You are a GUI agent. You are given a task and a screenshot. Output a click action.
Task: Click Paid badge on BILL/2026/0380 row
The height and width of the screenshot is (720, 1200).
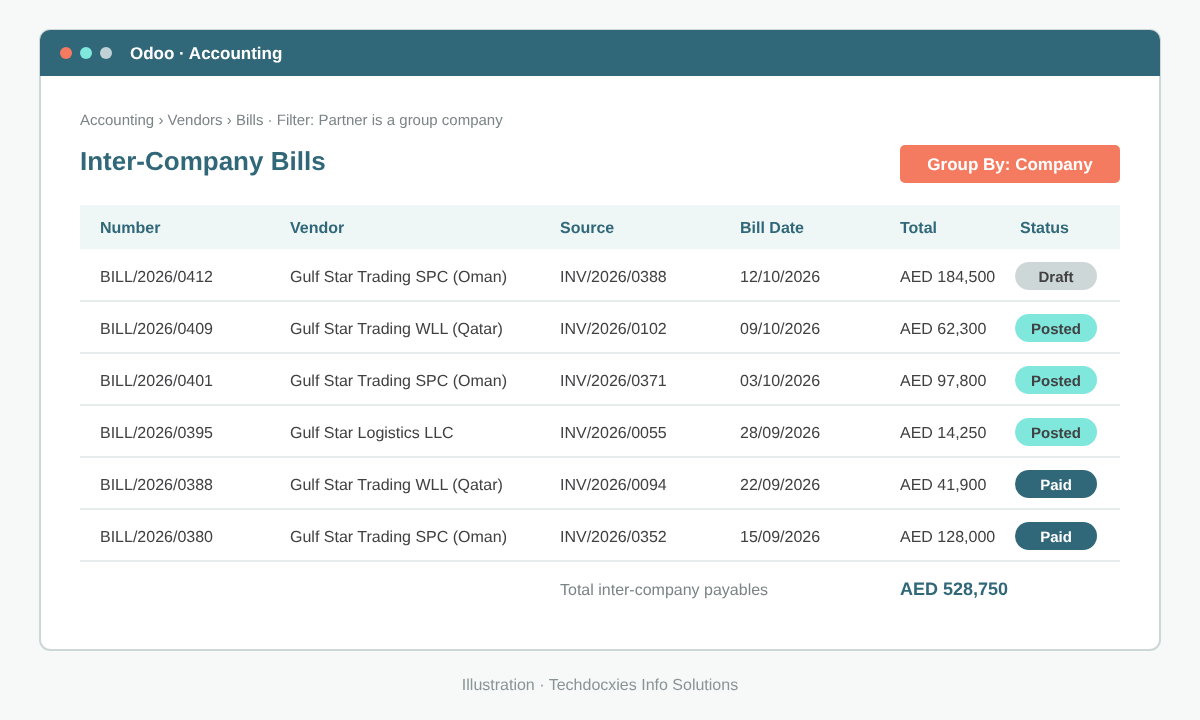click(1056, 536)
